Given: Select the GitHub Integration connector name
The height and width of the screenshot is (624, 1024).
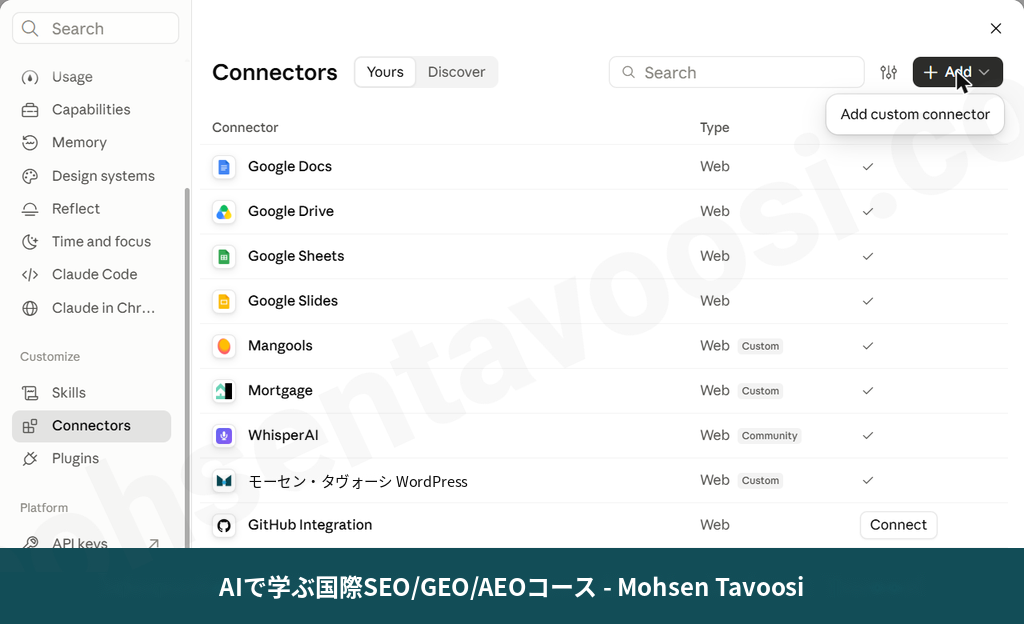Looking at the screenshot, I should coord(310,525).
